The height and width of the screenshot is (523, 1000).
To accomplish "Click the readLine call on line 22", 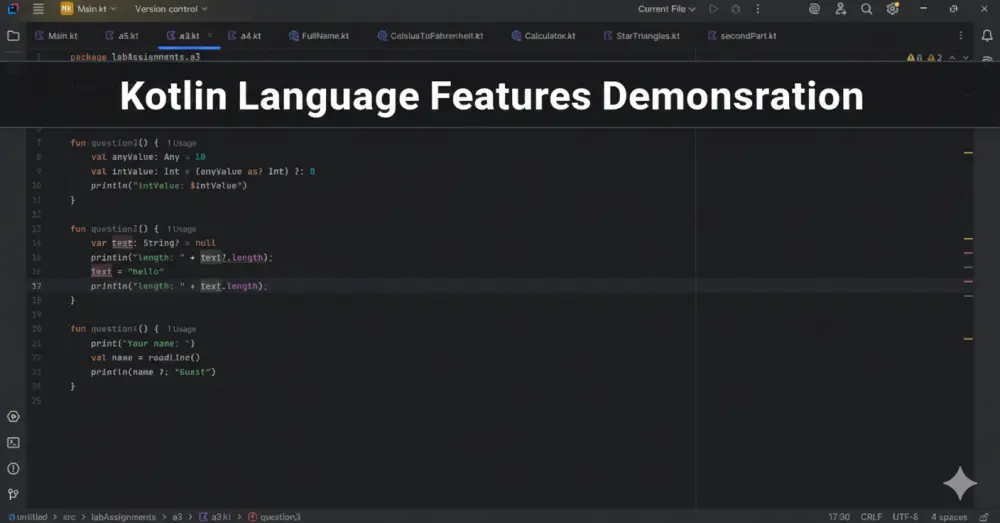I will click(x=174, y=358).
